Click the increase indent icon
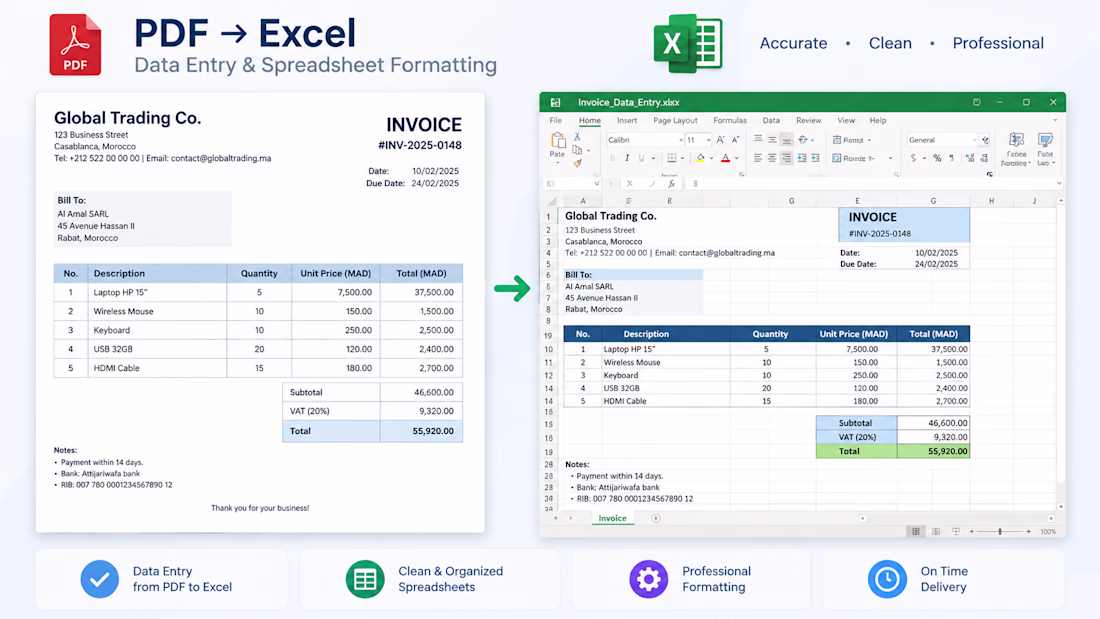 tap(815, 158)
